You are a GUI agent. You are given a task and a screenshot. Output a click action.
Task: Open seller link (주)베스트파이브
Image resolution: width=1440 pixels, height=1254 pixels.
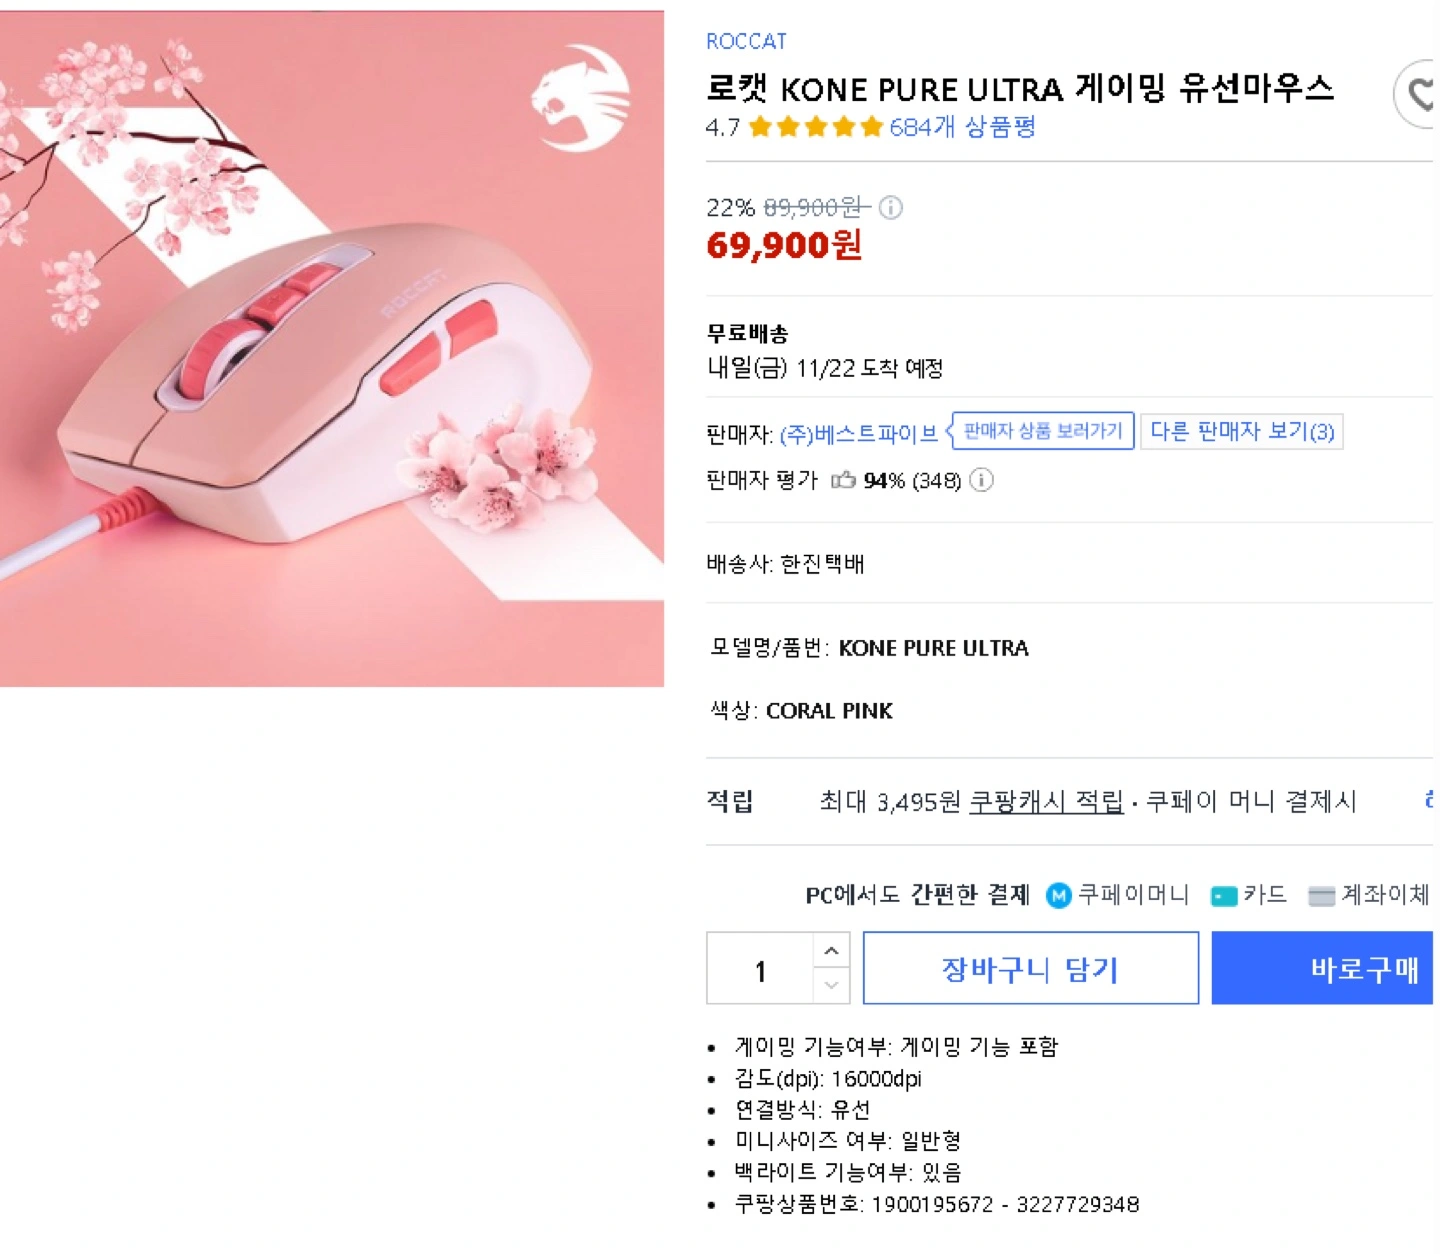858,434
